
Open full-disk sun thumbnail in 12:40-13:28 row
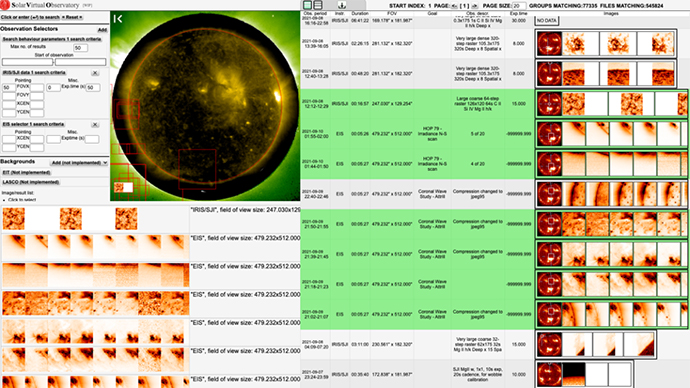pos(549,73)
